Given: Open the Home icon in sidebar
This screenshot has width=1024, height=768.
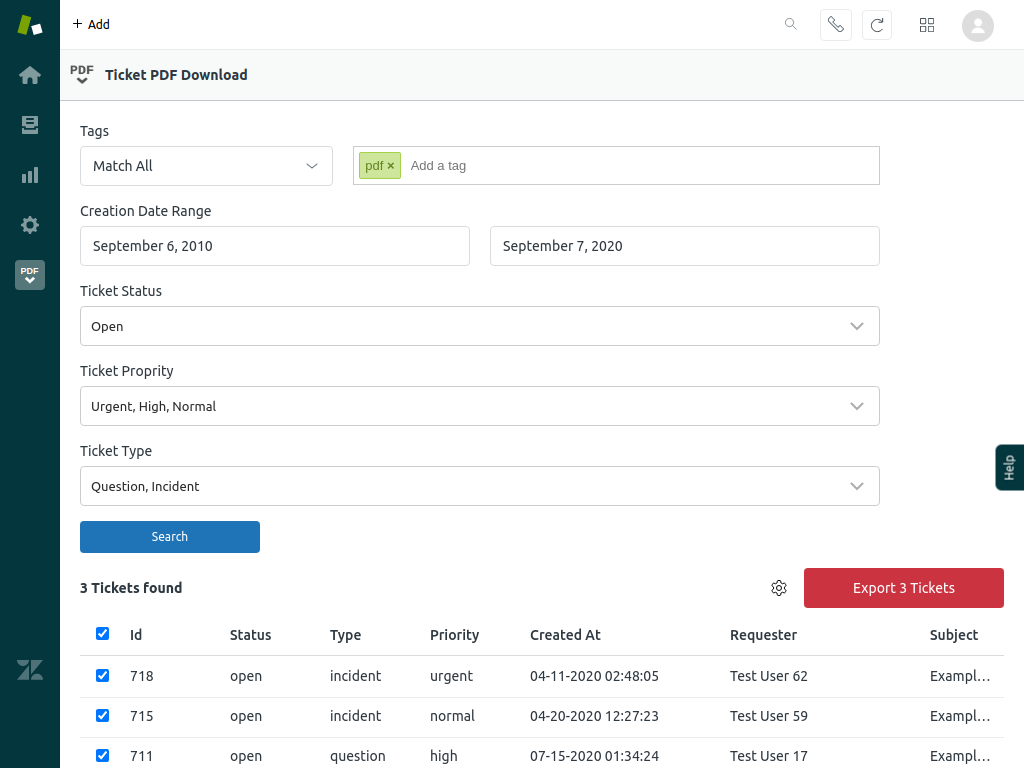Looking at the screenshot, I should pyautogui.click(x=30, y=75).
